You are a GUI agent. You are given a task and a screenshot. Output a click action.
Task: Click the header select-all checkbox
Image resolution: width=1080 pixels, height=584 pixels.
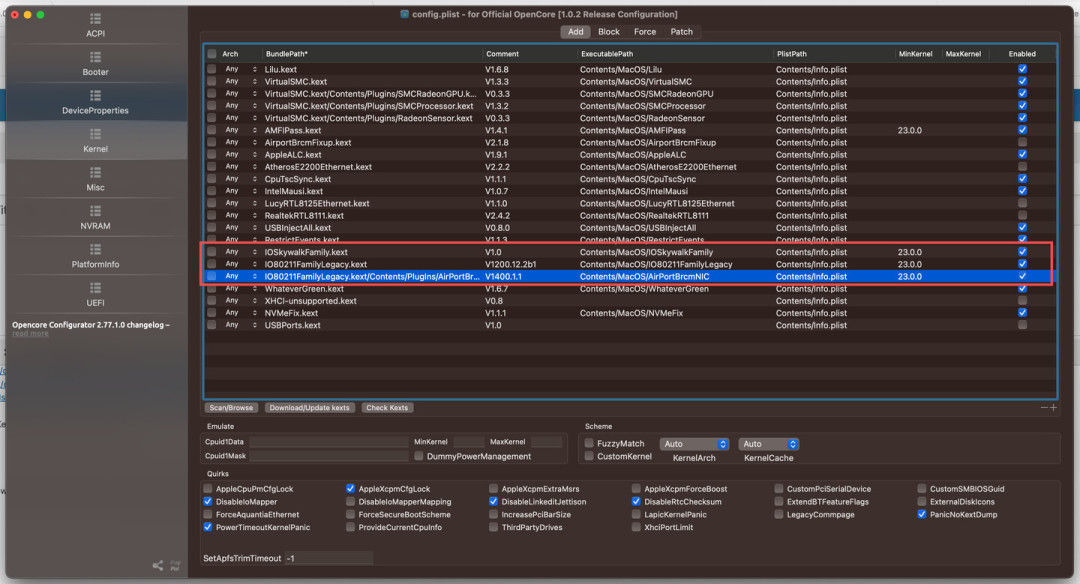[211, 54]
